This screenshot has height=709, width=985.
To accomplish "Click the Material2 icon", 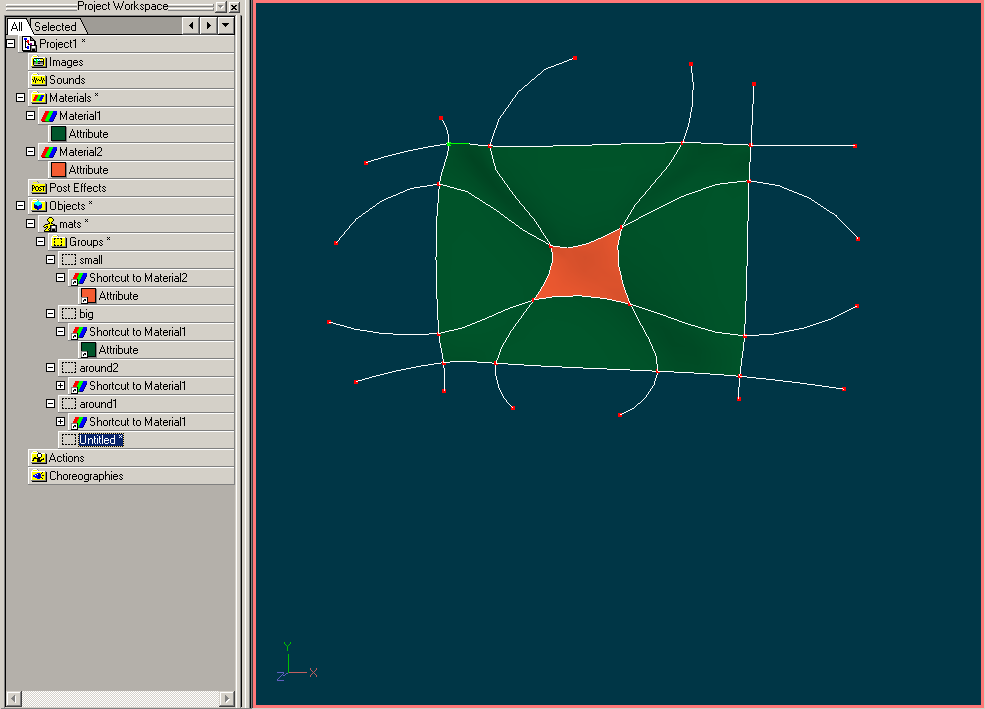I will pyautogui.click(x=49, y=152).
